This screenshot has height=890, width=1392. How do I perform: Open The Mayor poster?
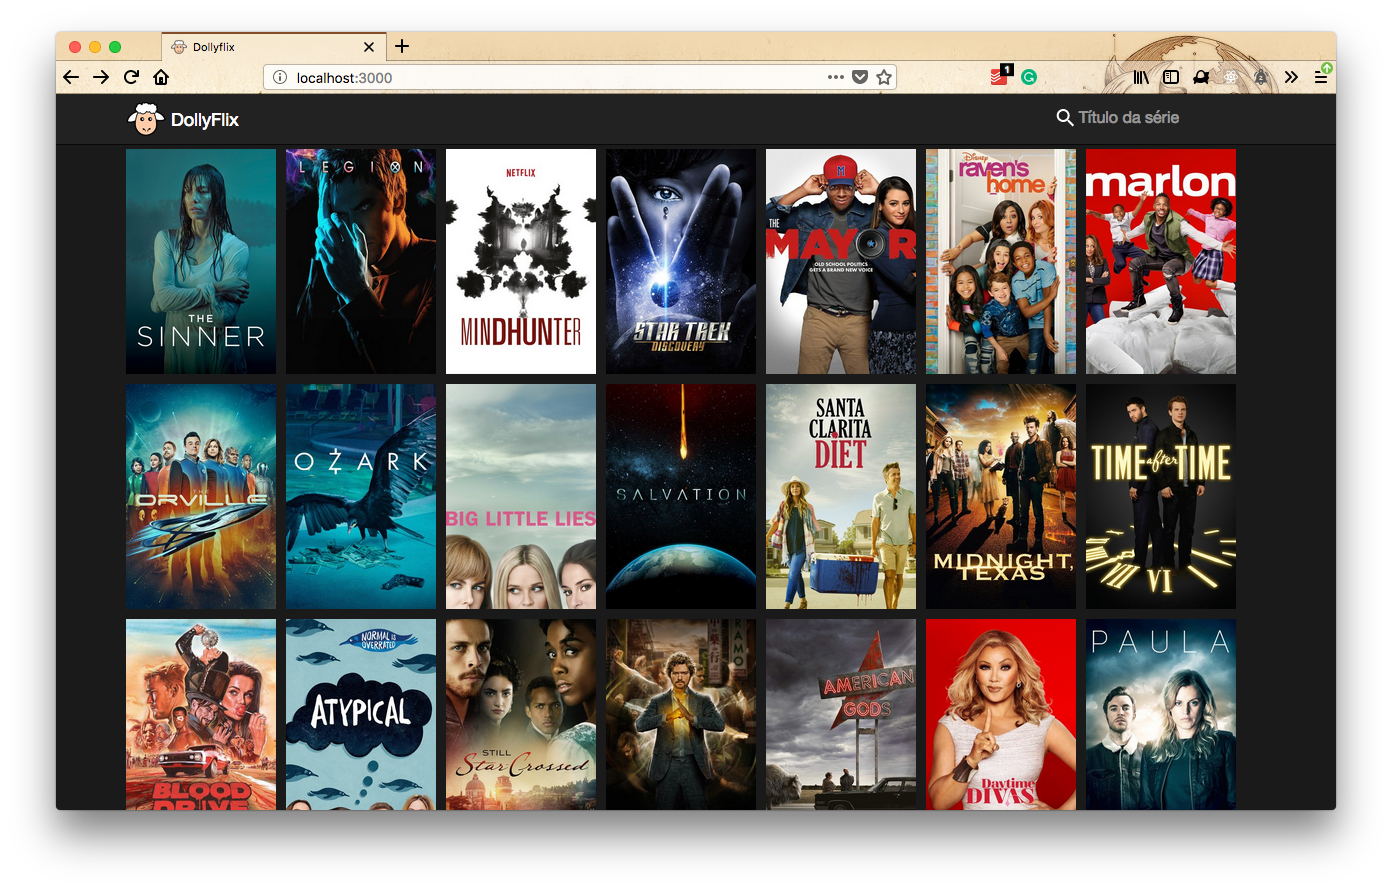tap(841, 261)
